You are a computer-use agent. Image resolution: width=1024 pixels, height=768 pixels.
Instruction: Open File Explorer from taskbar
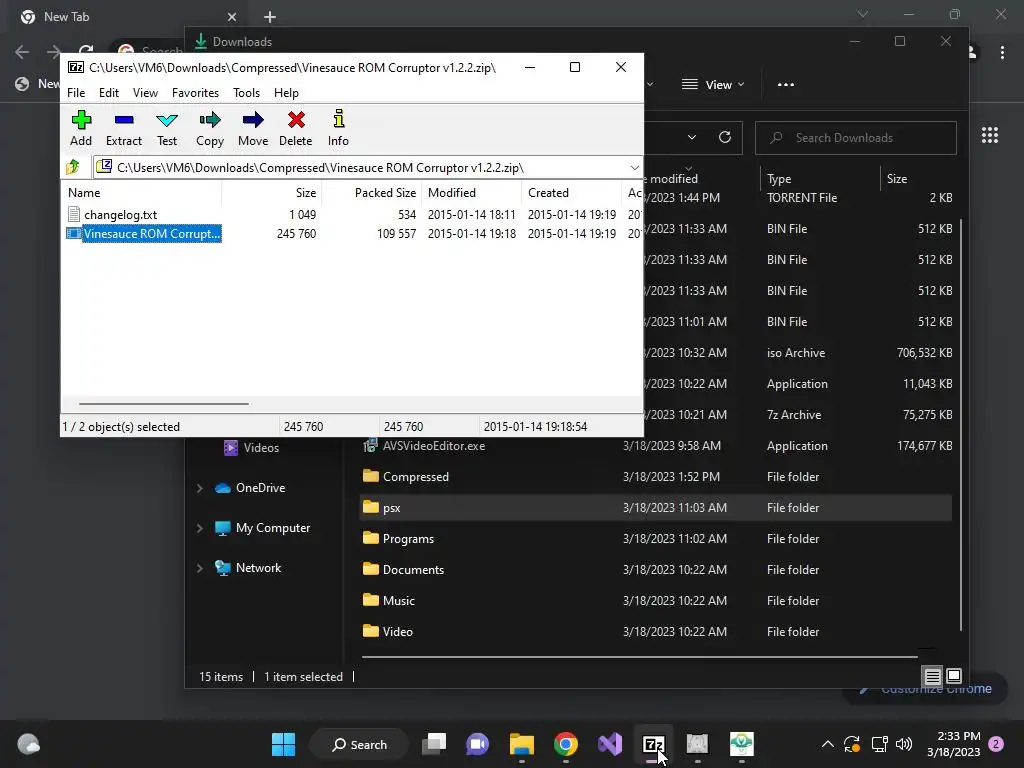point(522,744)
